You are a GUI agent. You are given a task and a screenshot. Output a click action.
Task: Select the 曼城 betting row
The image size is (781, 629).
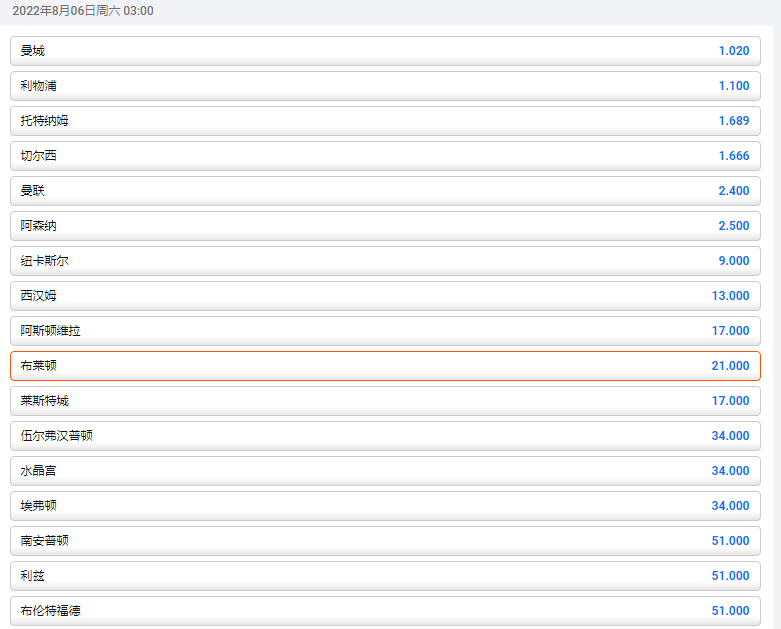385,51
